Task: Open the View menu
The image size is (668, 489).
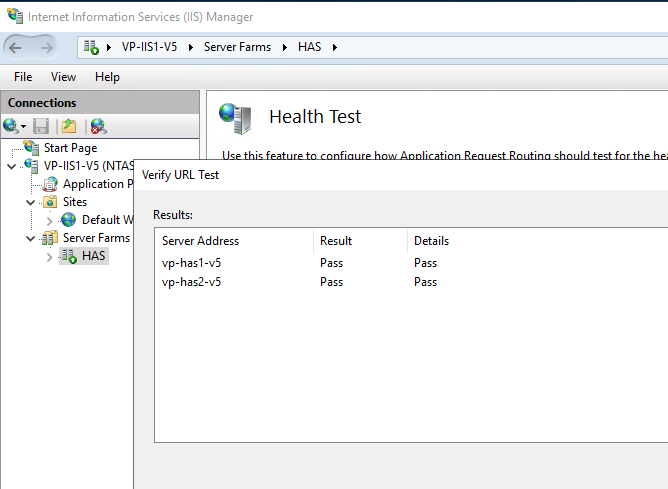Action: (x=63, y=77)
